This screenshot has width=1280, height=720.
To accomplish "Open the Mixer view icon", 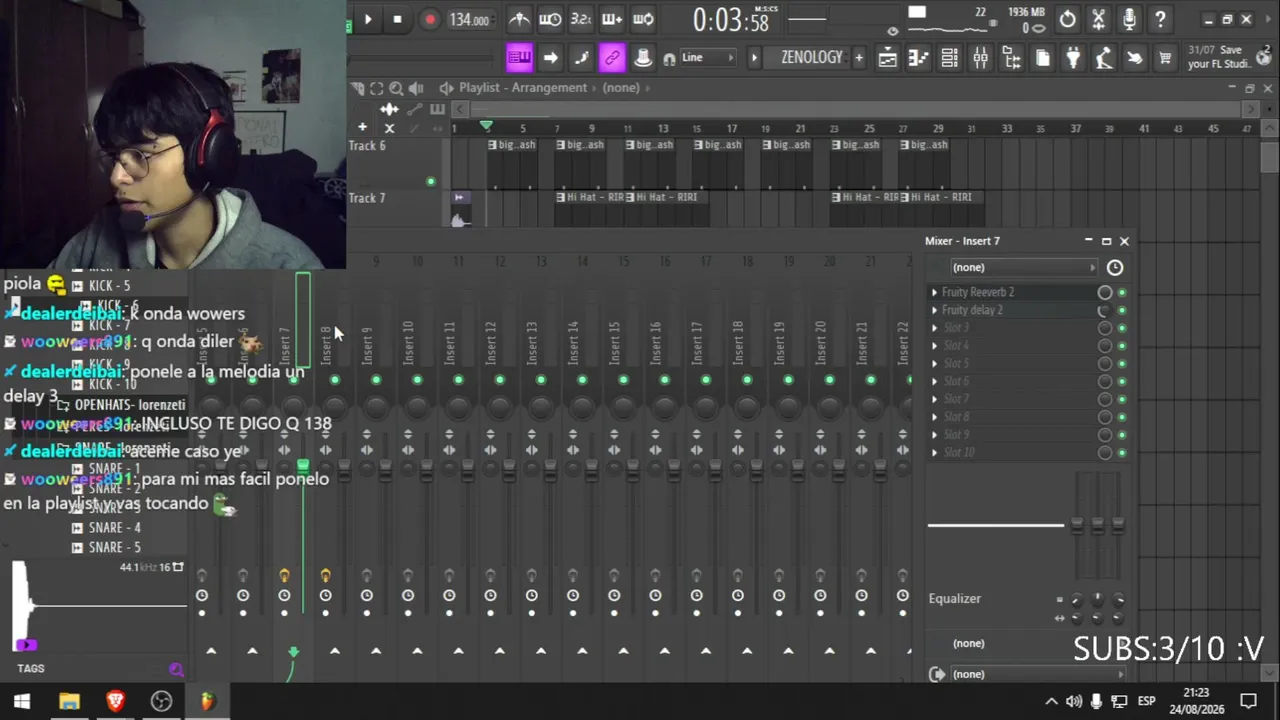I will [980, 59].
